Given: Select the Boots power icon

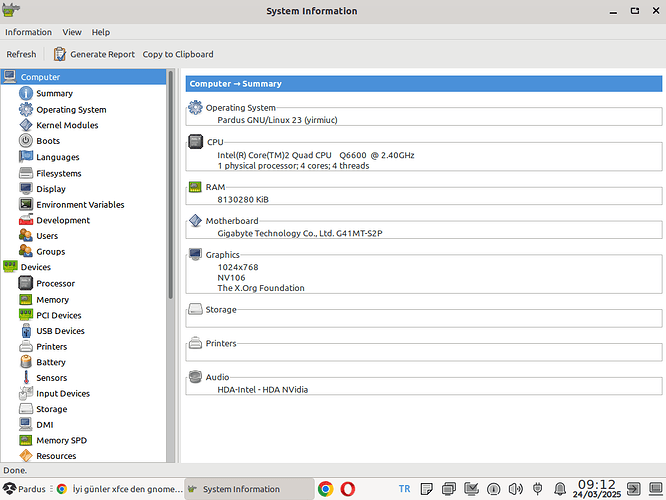Looking at the screenshot, I should pos(26,141).
